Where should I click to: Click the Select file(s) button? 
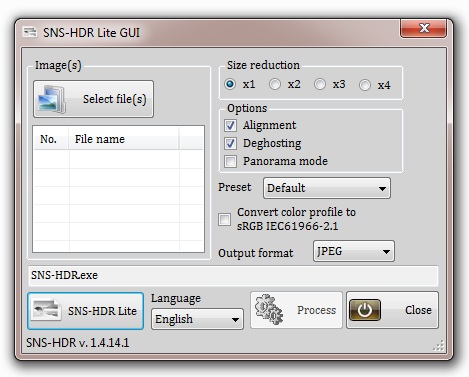(93, 99)
